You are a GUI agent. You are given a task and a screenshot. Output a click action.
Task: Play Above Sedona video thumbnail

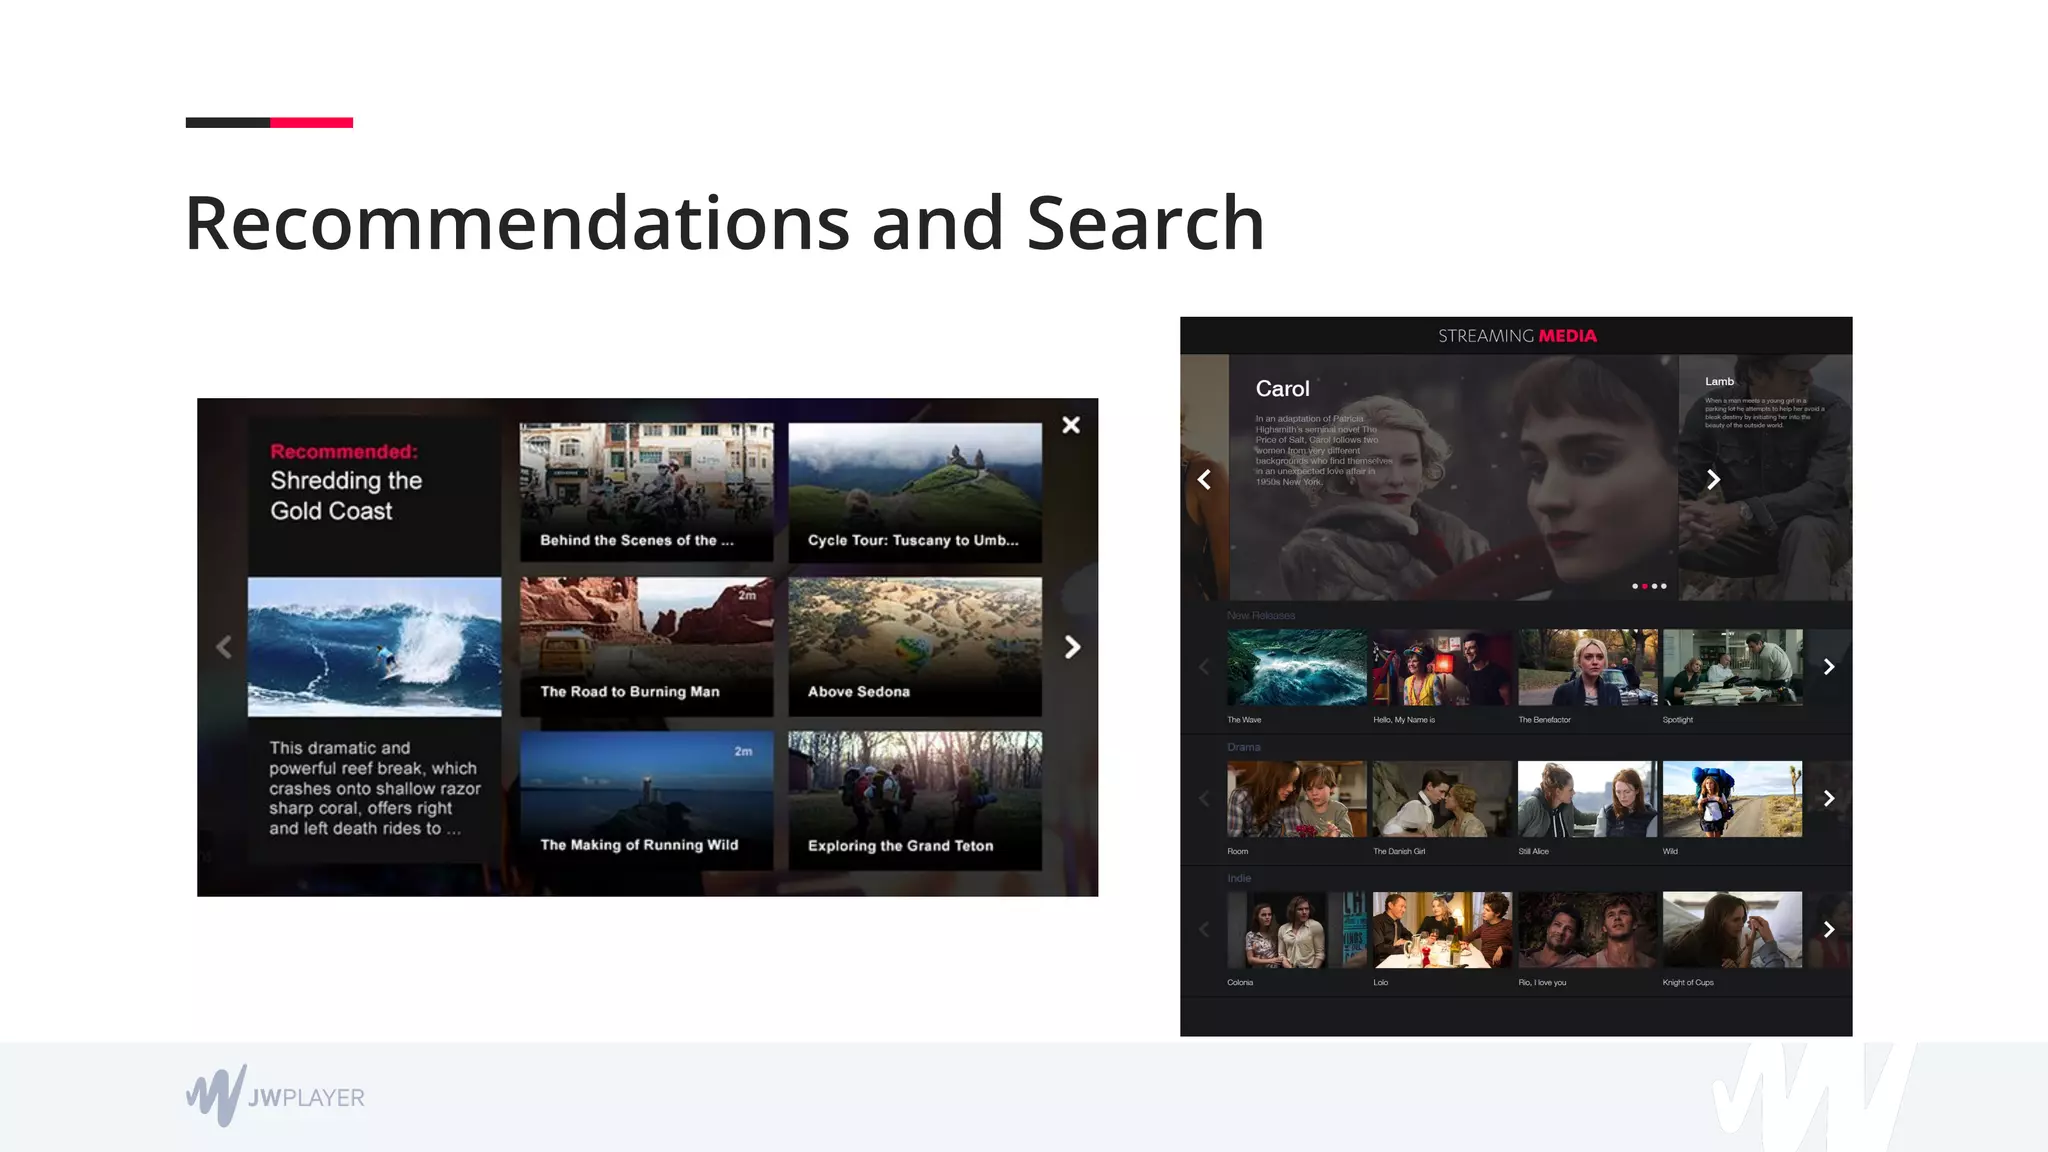914,646
